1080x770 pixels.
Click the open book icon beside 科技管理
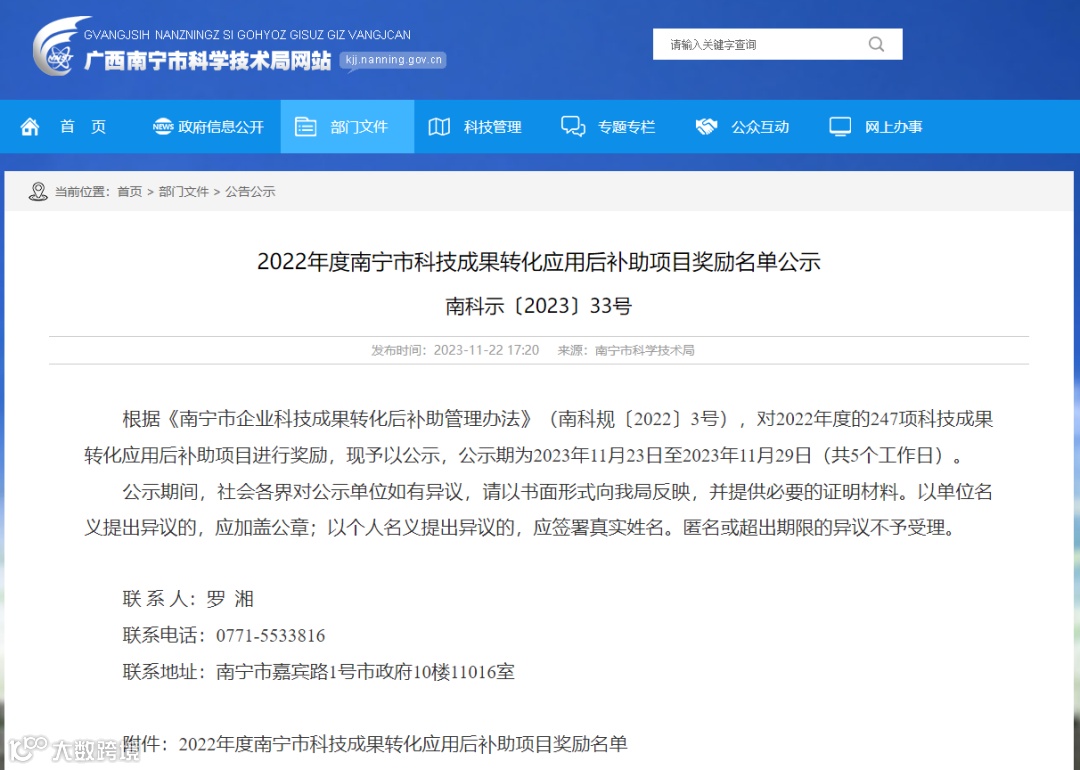pos(439,127)
